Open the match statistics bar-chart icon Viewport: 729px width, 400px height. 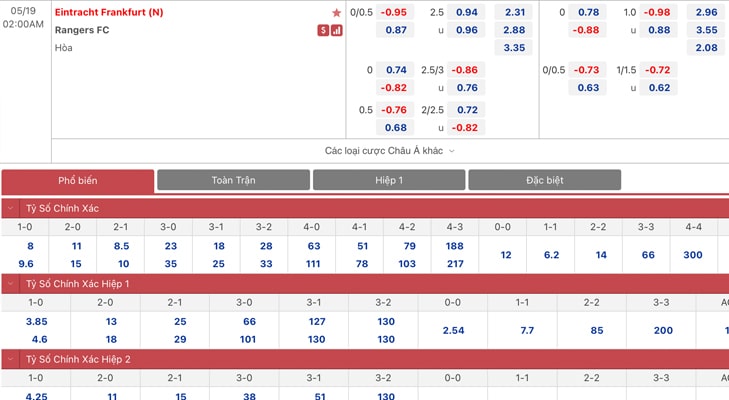pyautogui.click(x=336, y=30)
